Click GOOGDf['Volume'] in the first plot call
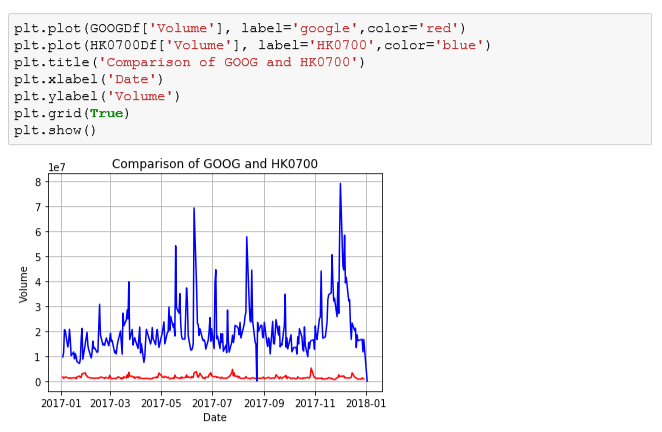Image resolution: width=662 pixels, height=432 pixels. point(156,28)
